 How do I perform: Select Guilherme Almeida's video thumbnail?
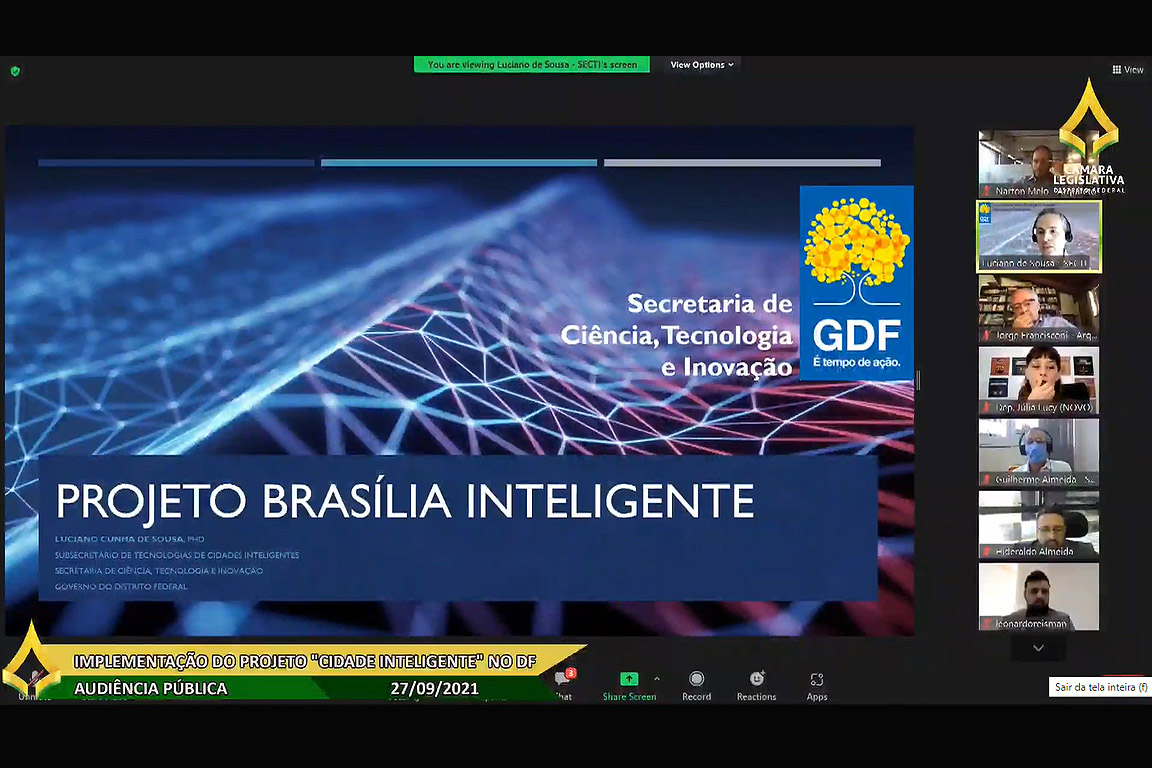[1039, 453]
